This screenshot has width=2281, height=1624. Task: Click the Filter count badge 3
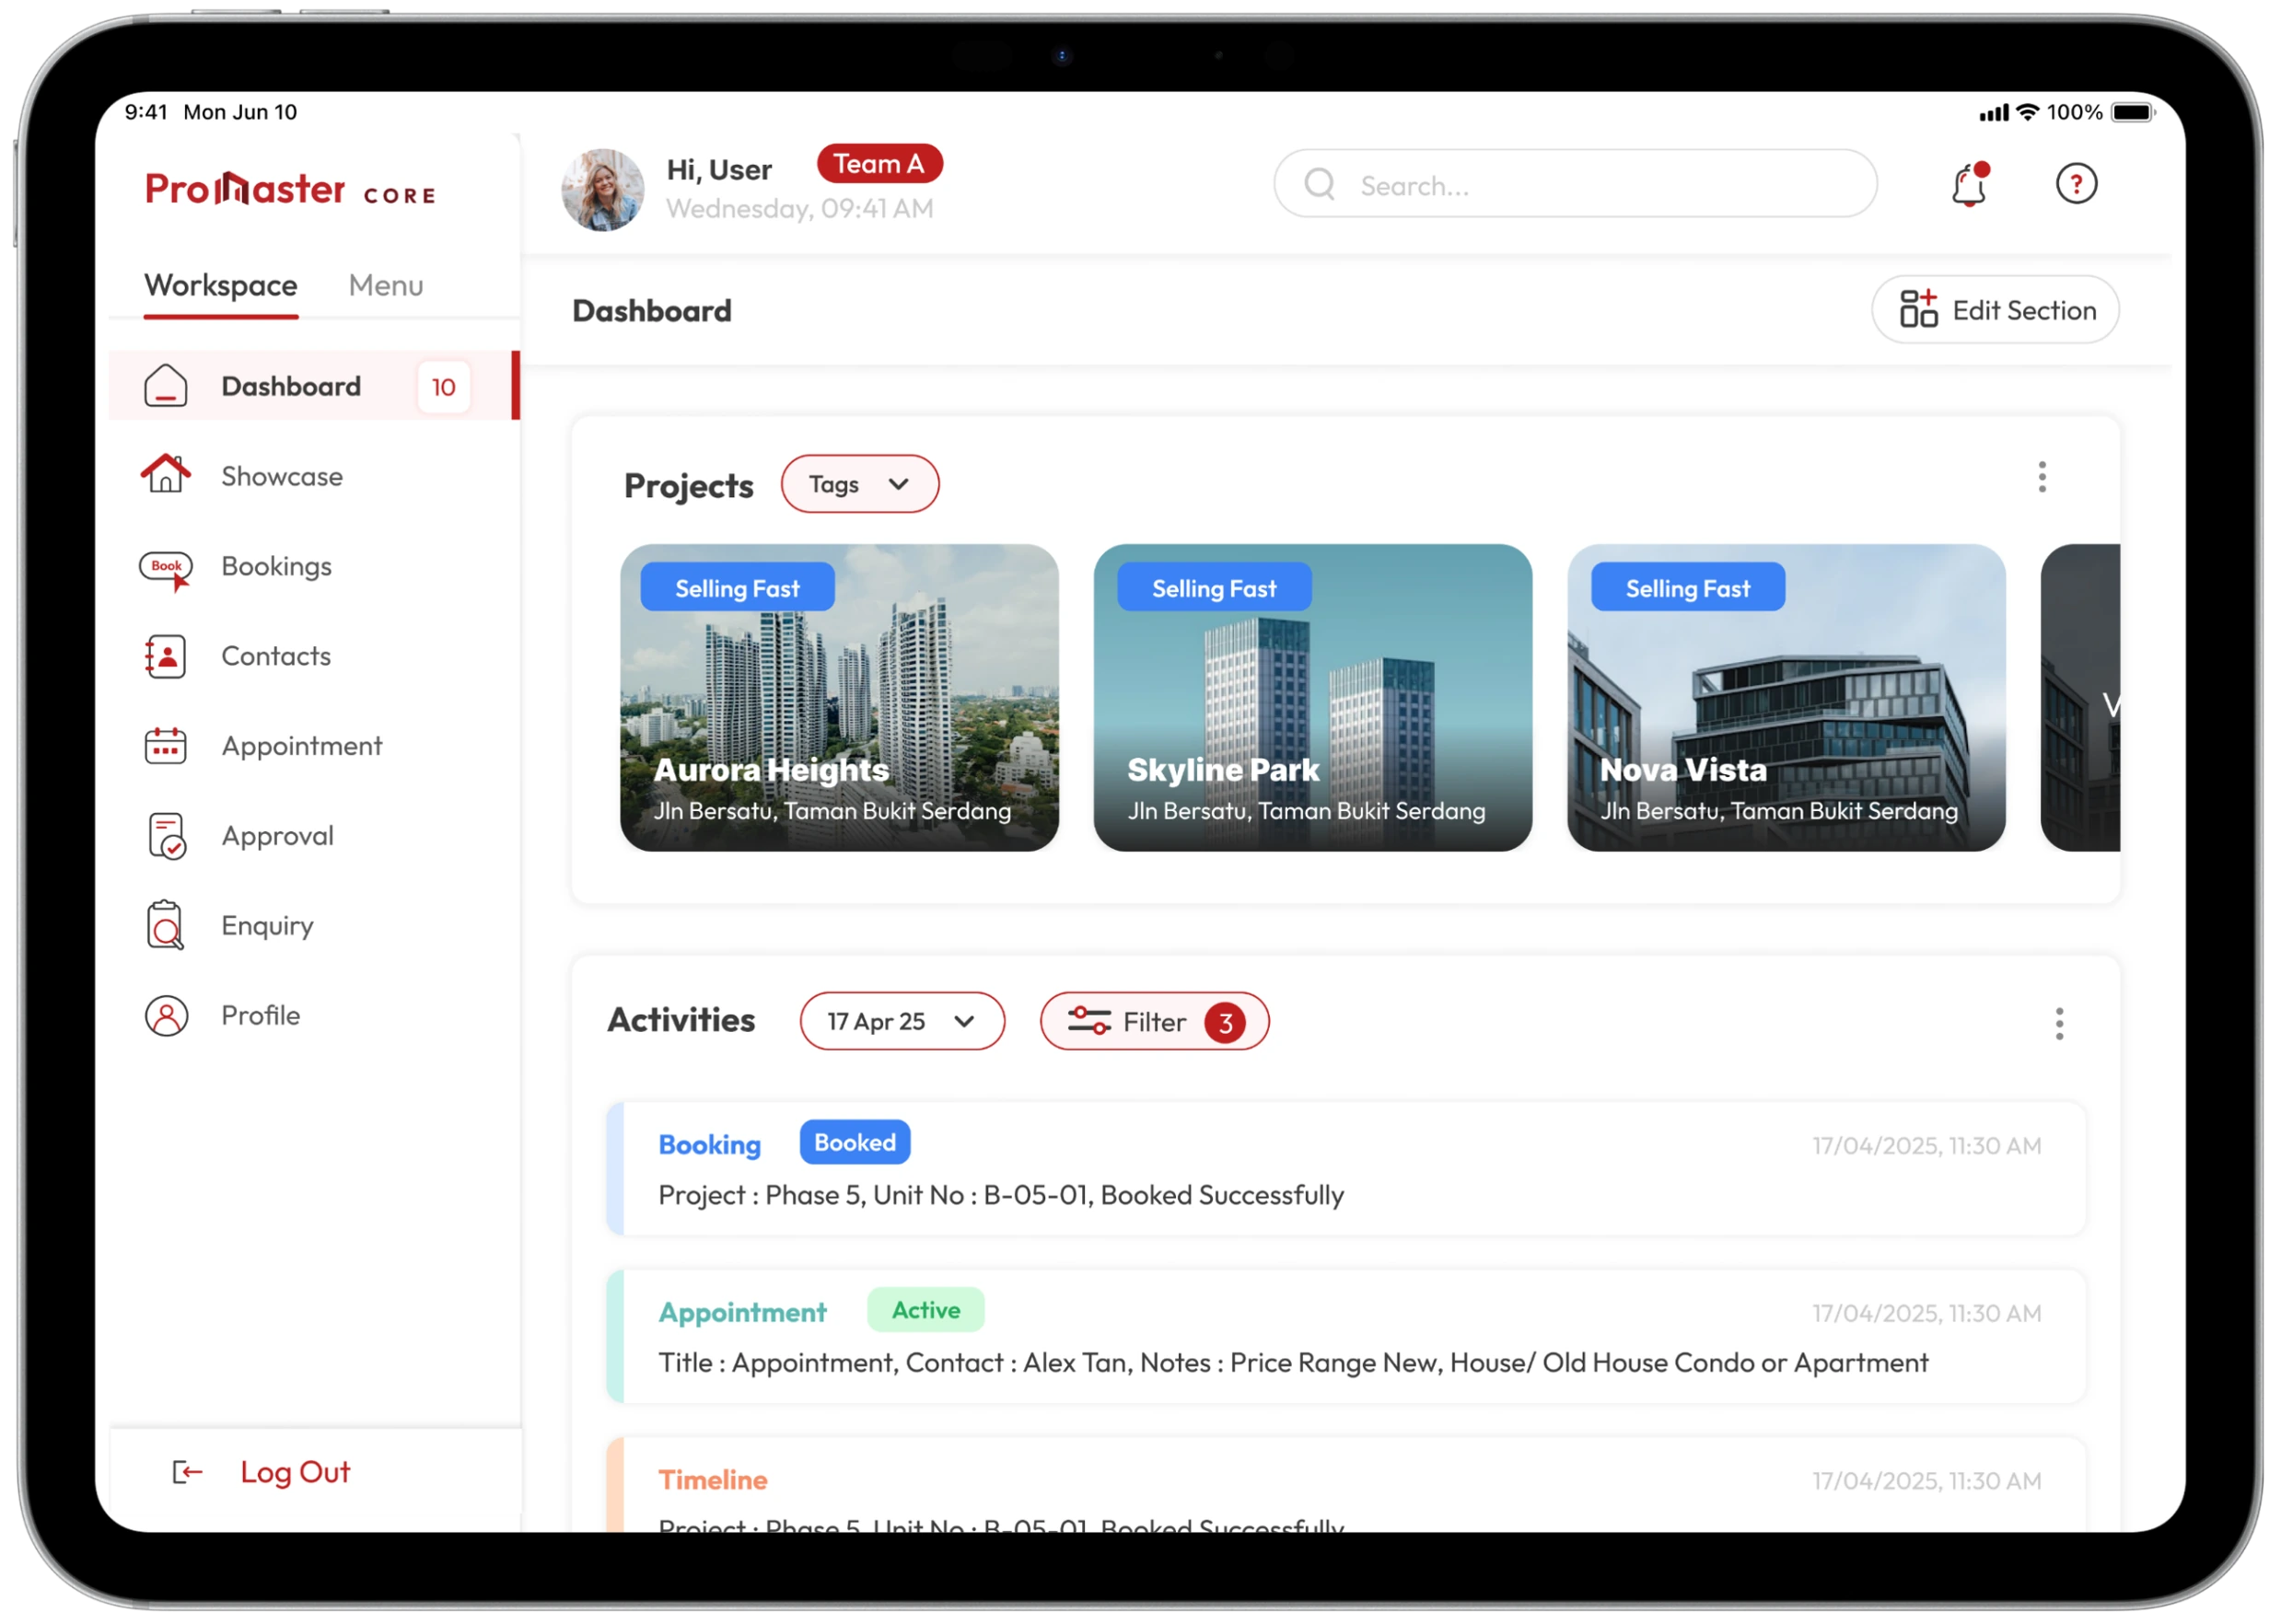[1225, 1023]
